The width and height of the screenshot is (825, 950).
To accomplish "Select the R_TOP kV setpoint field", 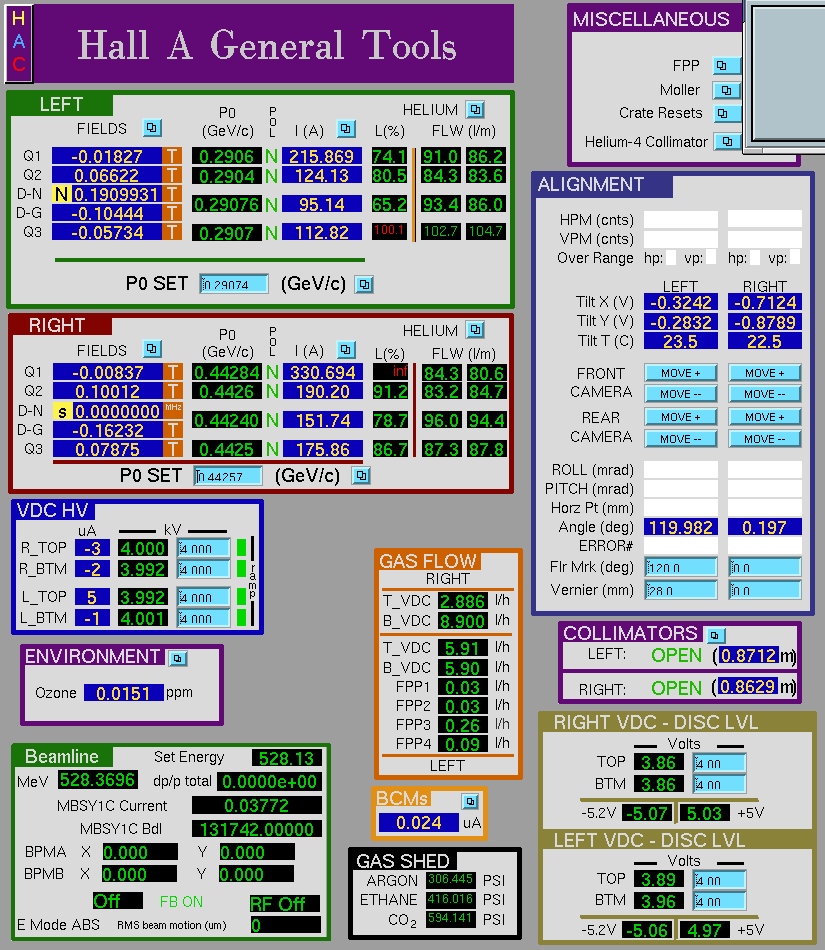I will coord(204,548).
